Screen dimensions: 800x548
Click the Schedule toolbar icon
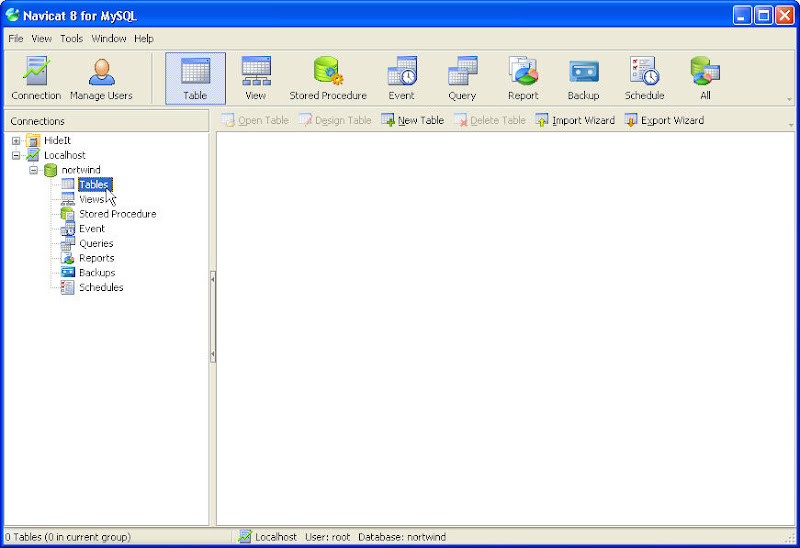tap(644, 78)
